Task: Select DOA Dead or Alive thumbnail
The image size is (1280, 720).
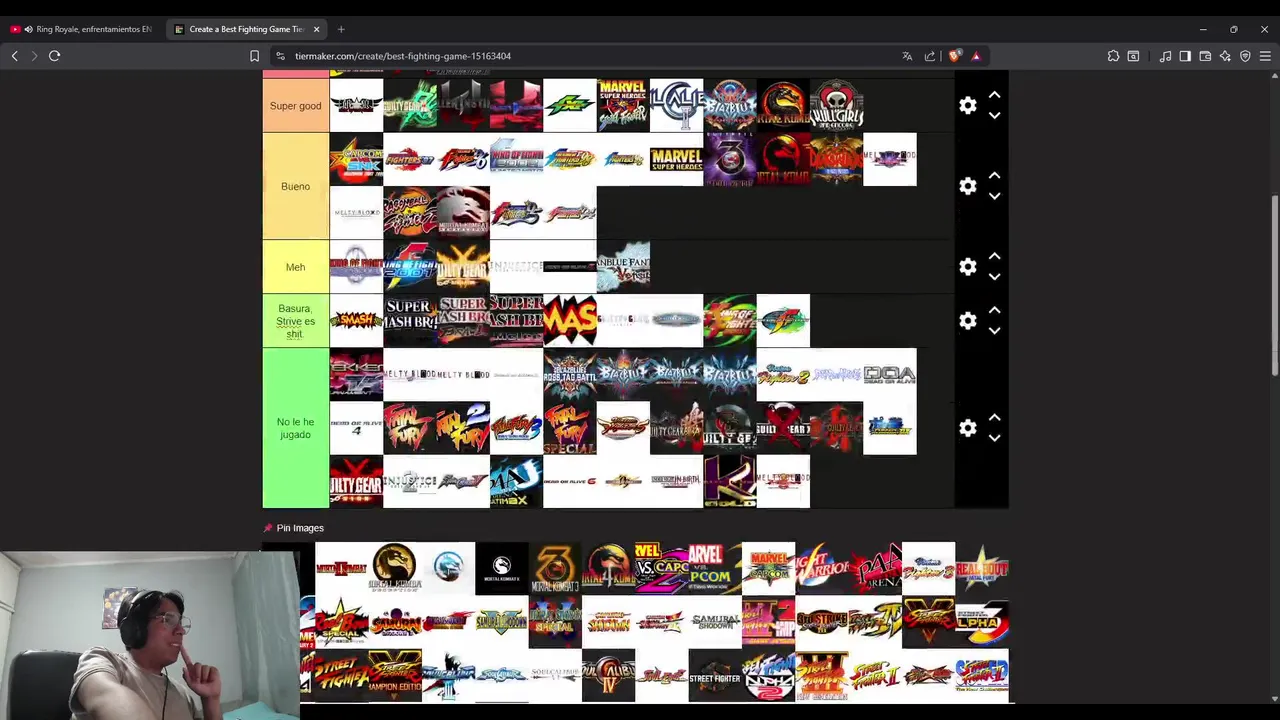Action: tap(890, 374)
